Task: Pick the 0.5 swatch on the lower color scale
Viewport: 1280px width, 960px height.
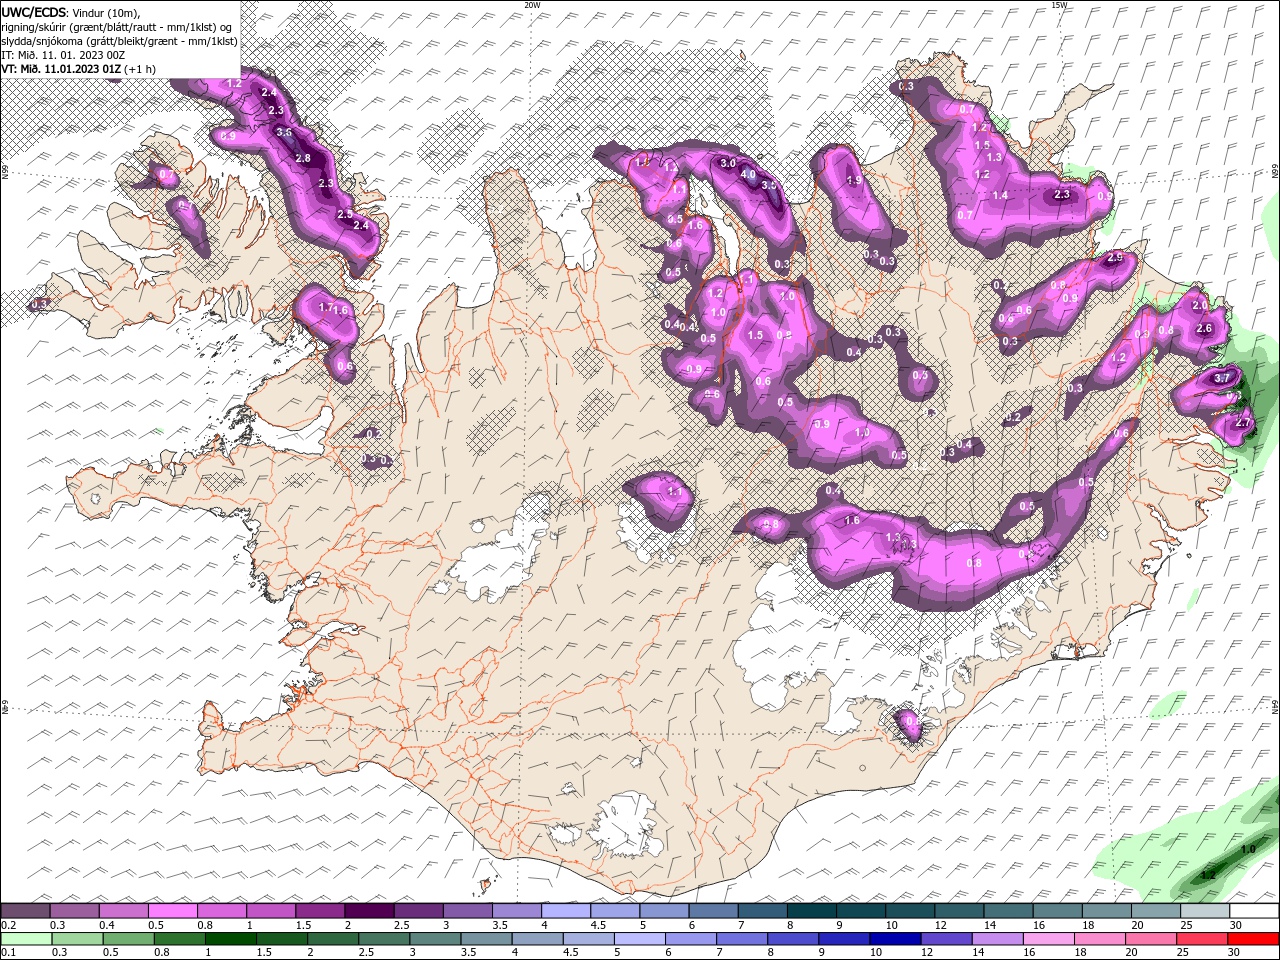Action: pyautogui.click(x=128, y=939)
